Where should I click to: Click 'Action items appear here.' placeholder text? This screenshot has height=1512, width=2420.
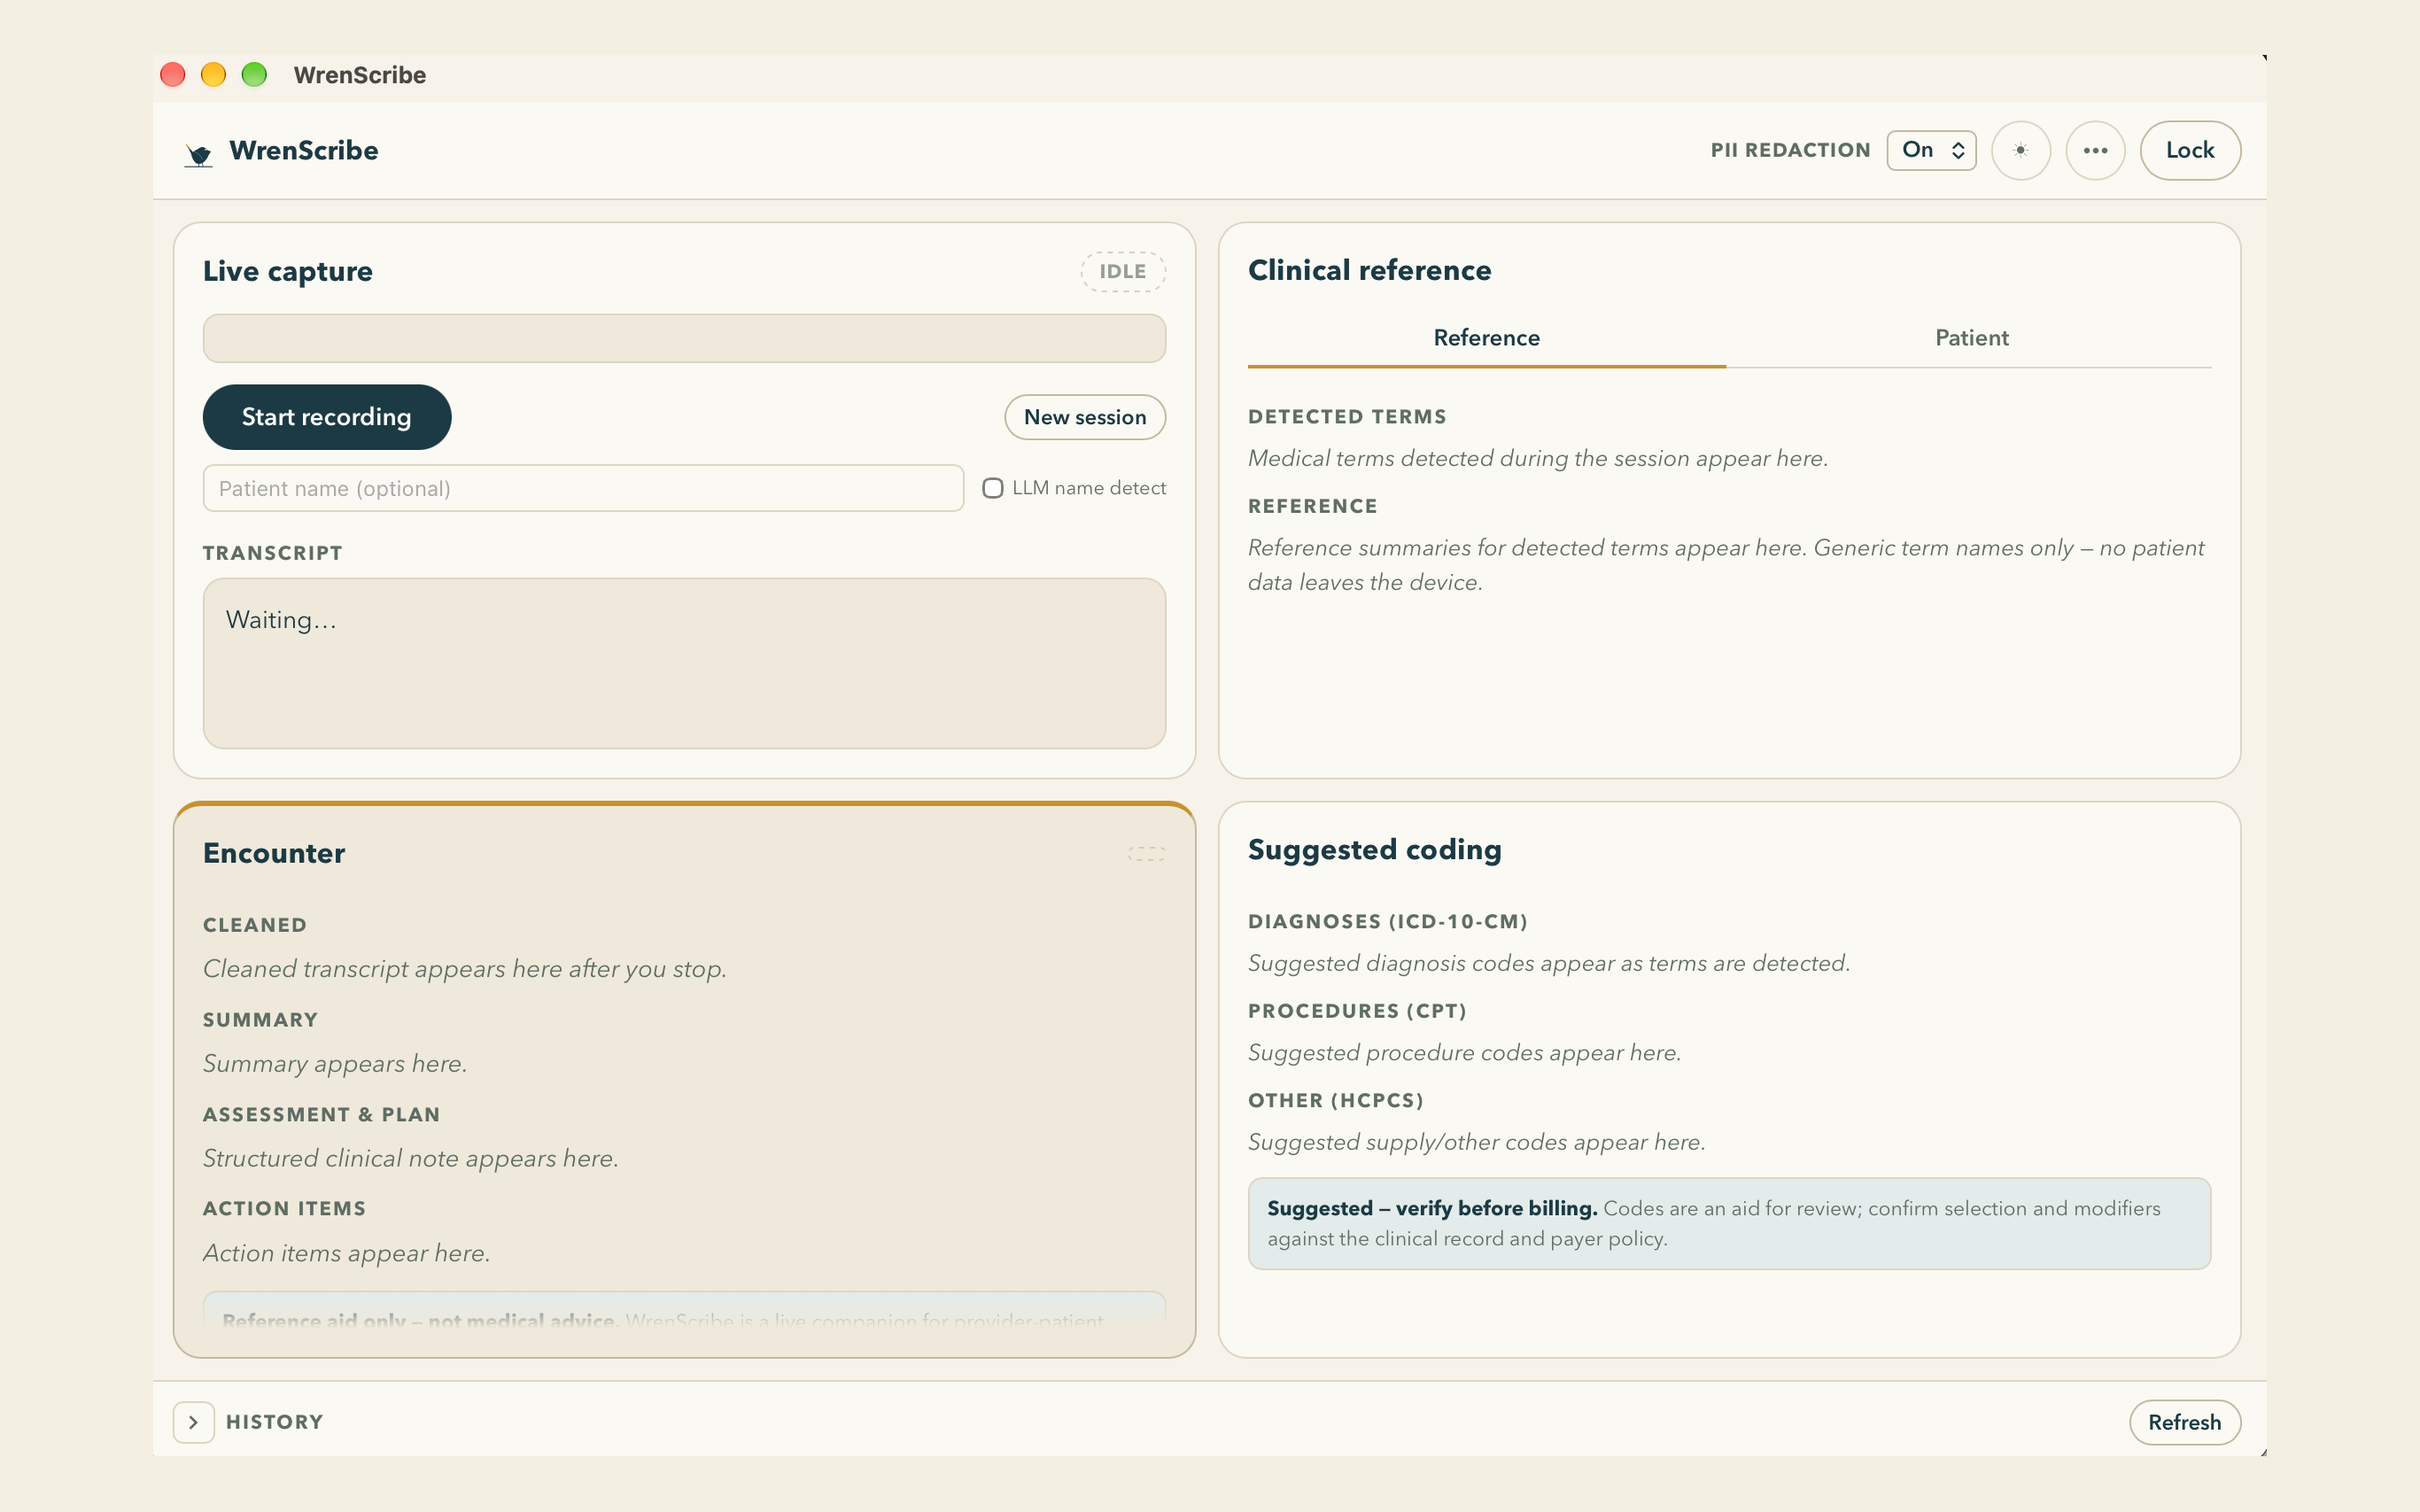(346, 1253)
